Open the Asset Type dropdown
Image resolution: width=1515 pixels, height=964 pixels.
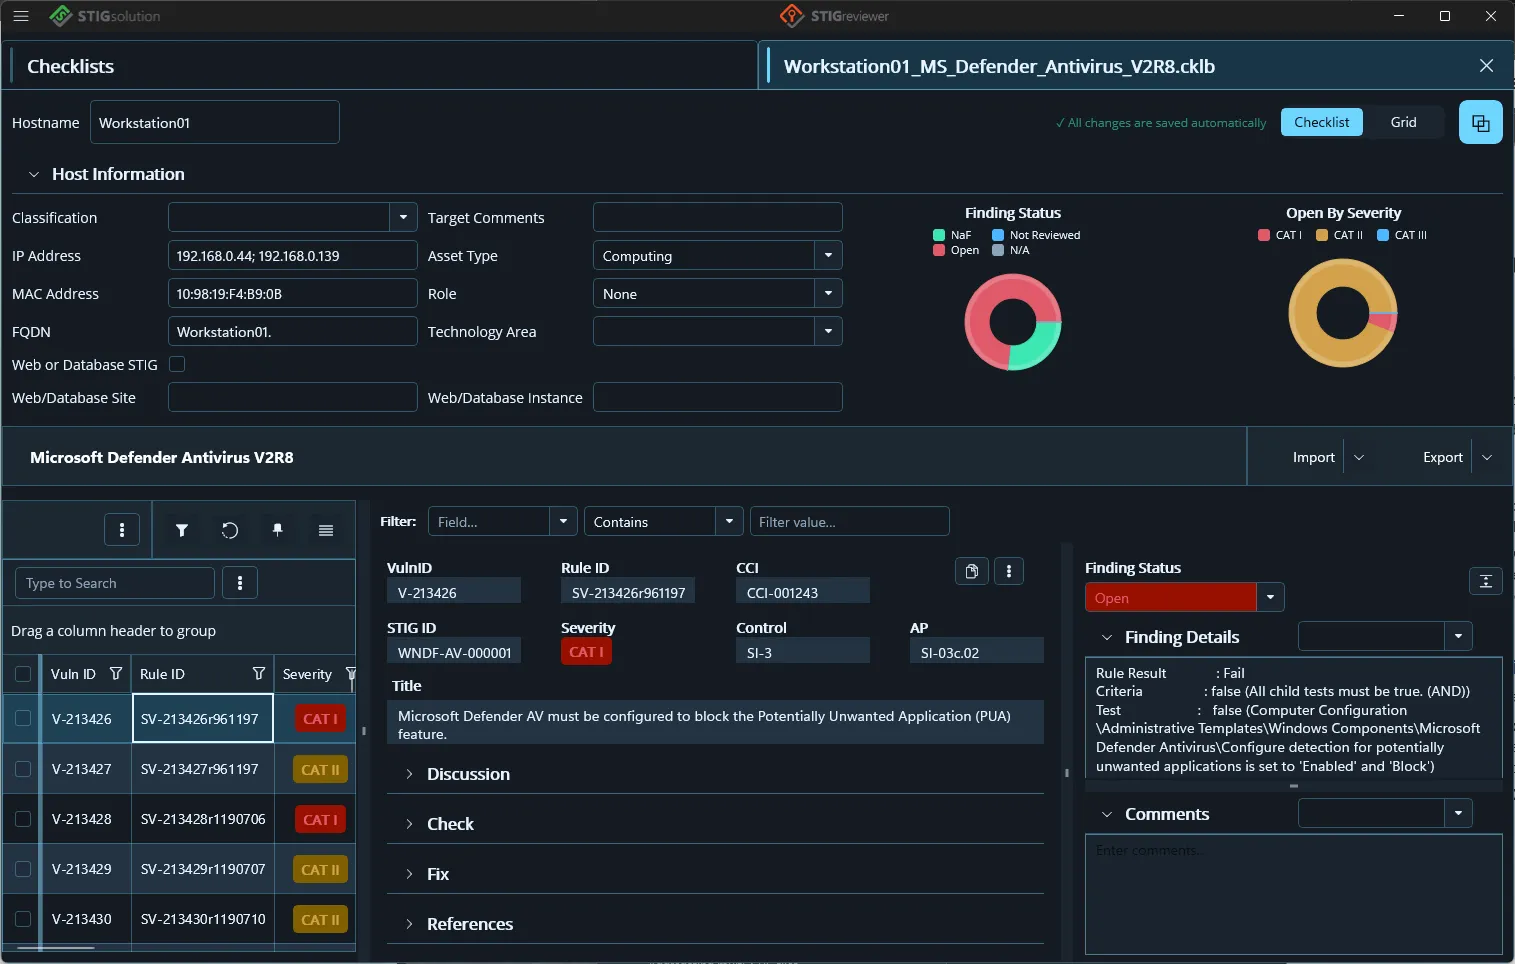[x=828, y=256]
